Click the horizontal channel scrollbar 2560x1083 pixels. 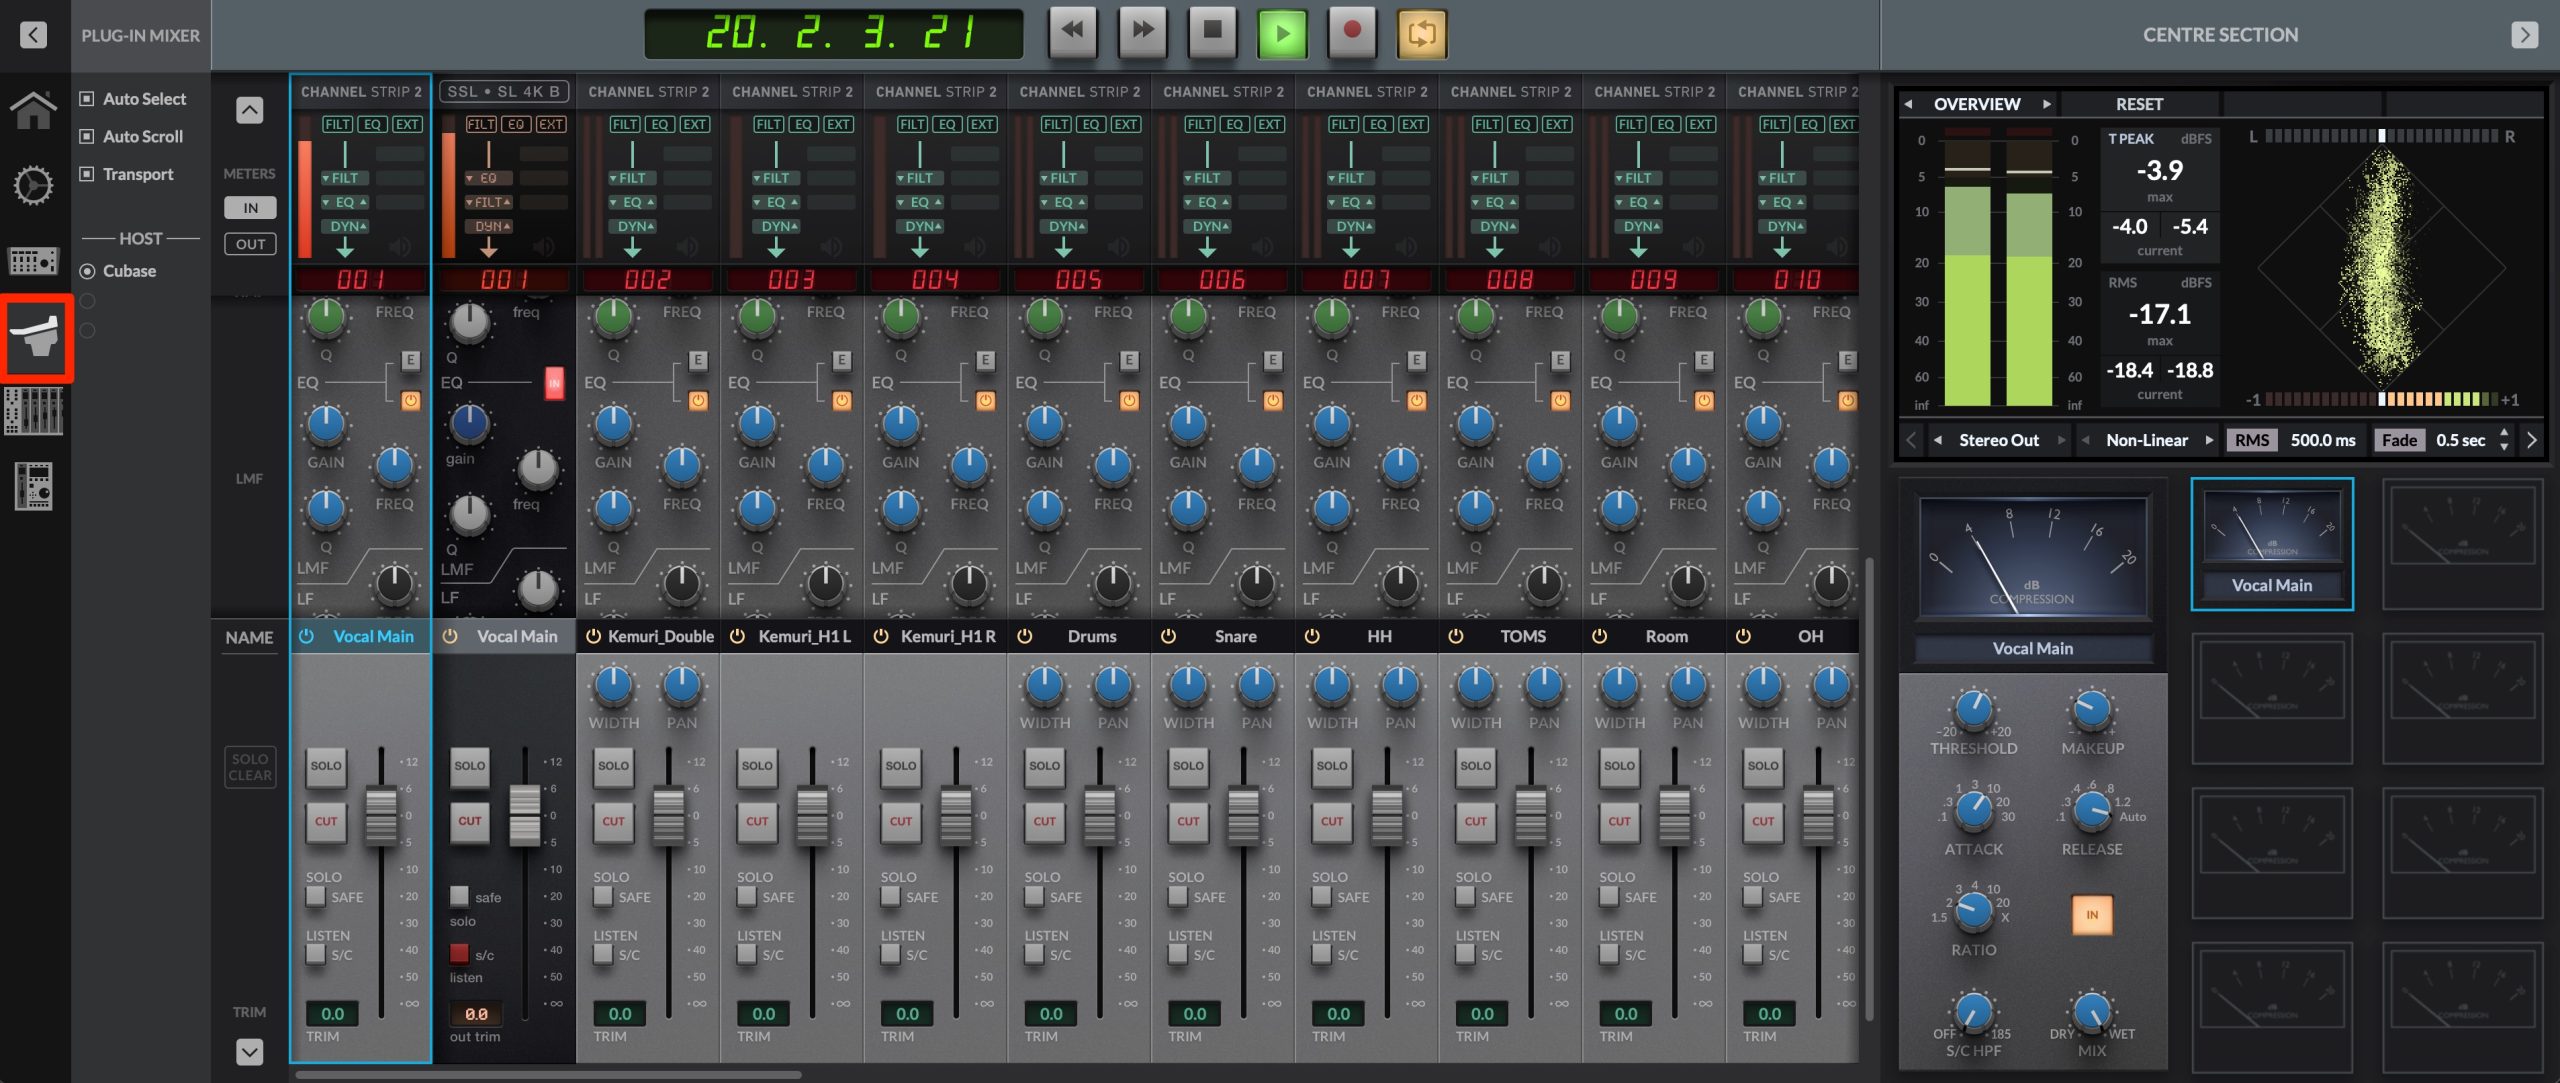point(548,1076)
